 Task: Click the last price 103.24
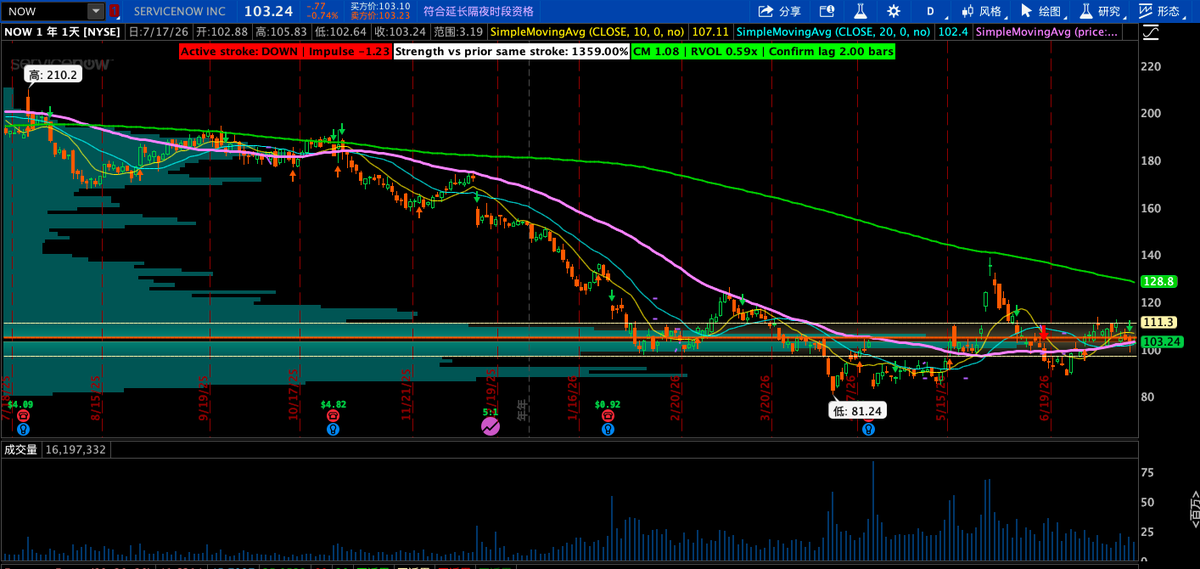[x=267, y=11]
